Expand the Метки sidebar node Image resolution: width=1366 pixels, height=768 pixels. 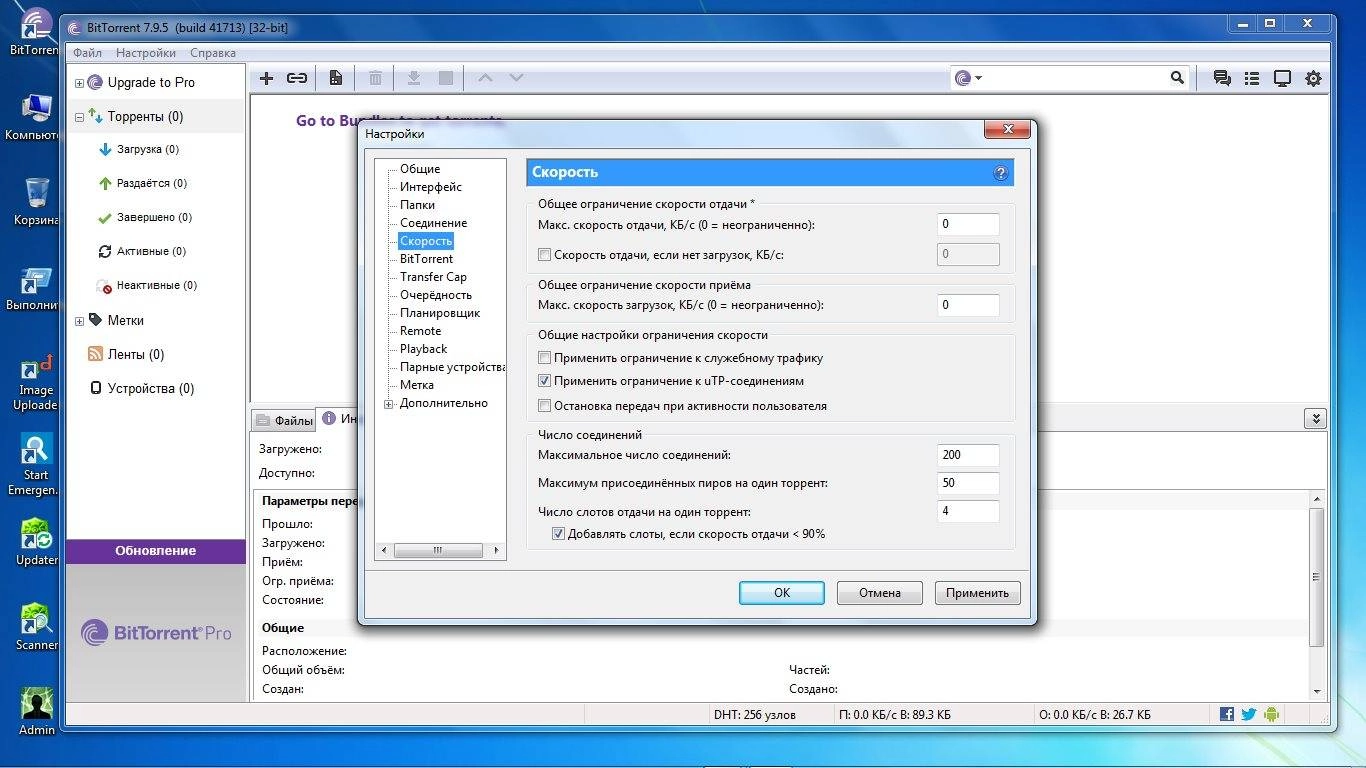click(79, 321)
